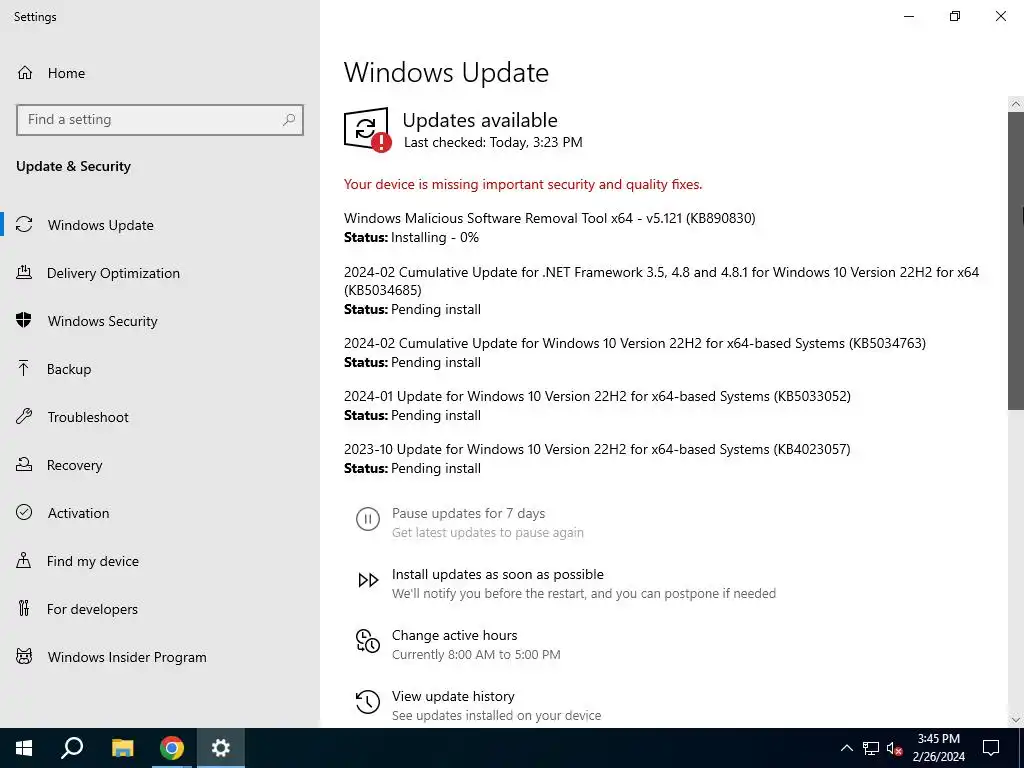Open Troubleshoot settings page

[x=160, y=417]
